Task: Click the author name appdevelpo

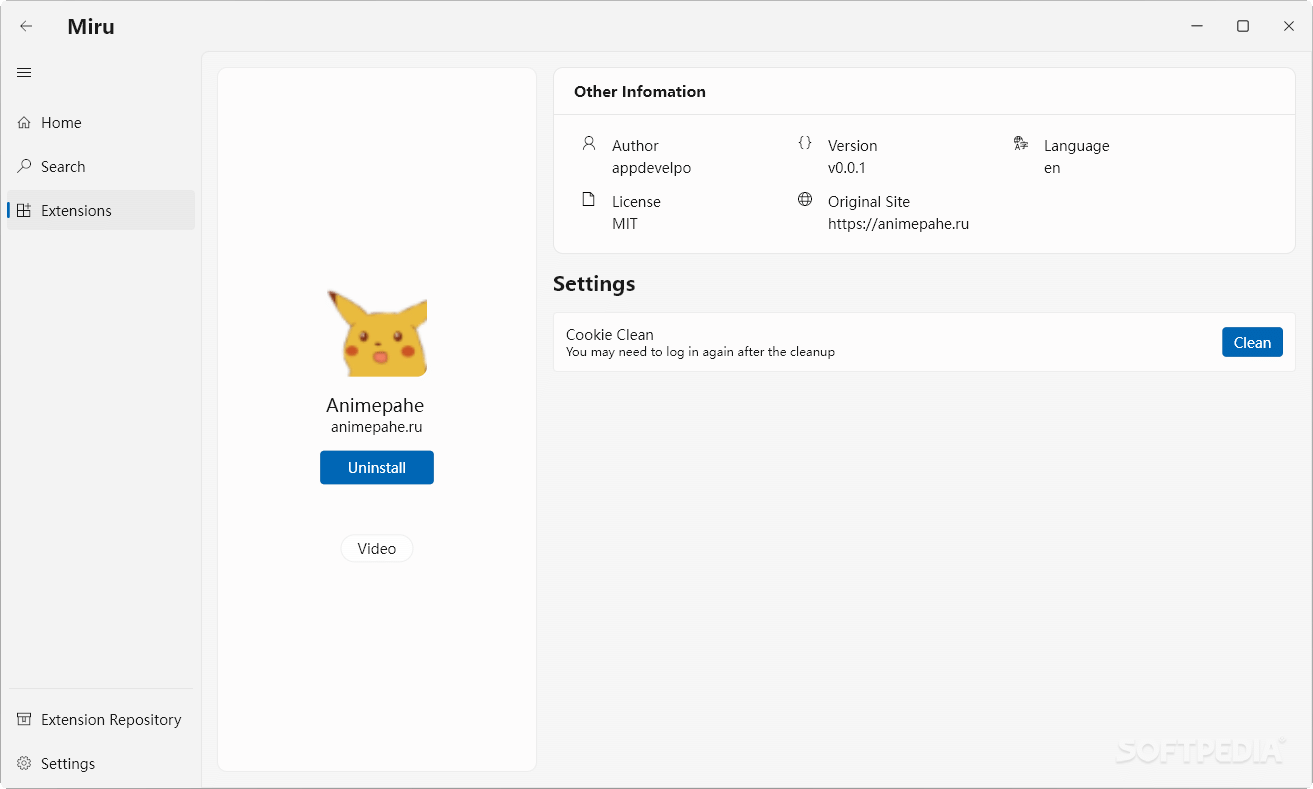Action: [651, 168]
